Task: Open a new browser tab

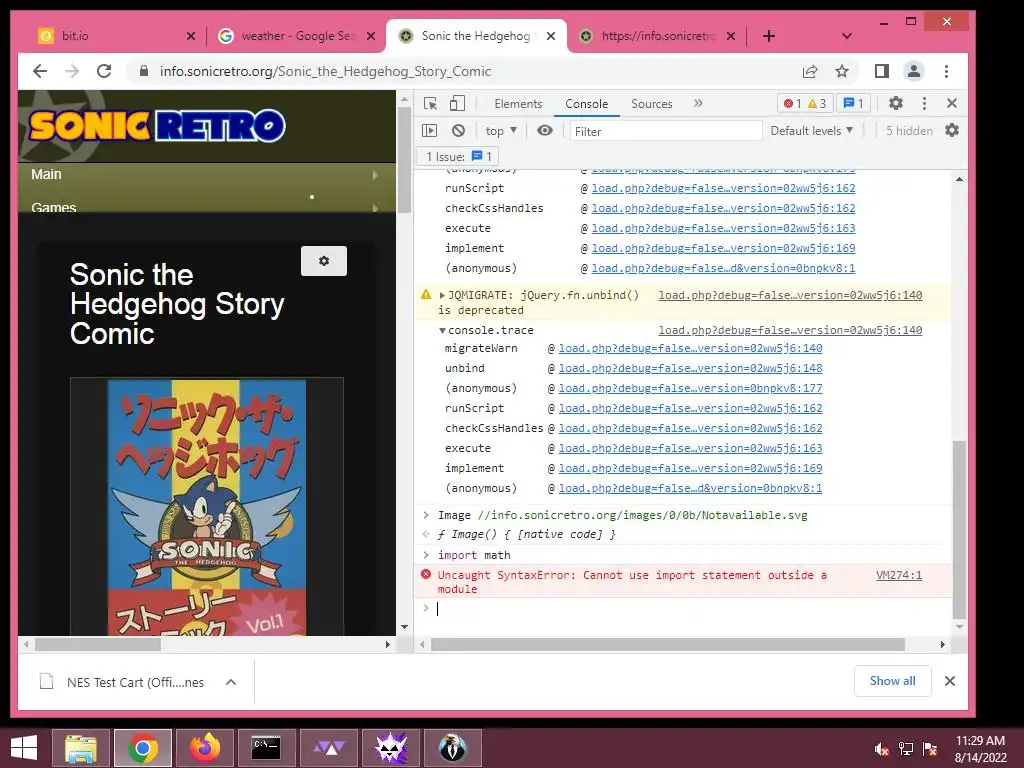Action: (769, 36)
